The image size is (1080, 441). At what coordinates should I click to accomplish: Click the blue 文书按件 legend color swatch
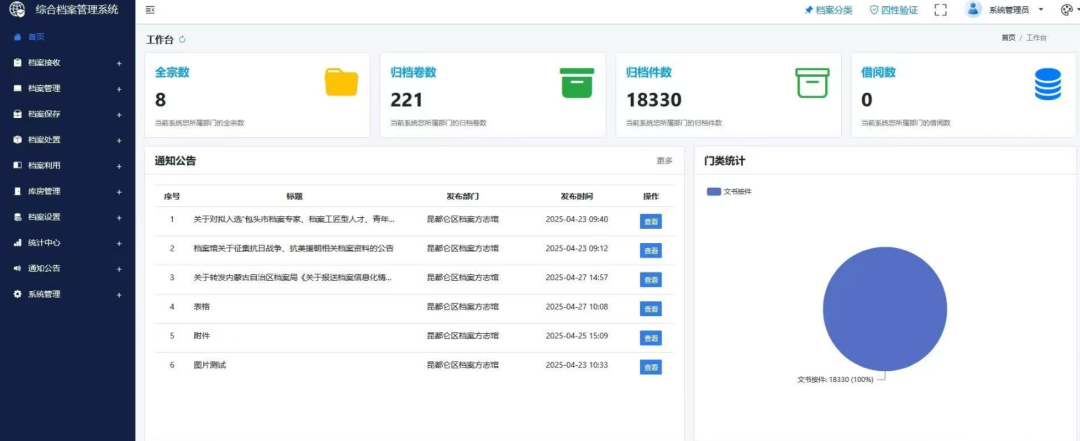(x=714, y=192)
